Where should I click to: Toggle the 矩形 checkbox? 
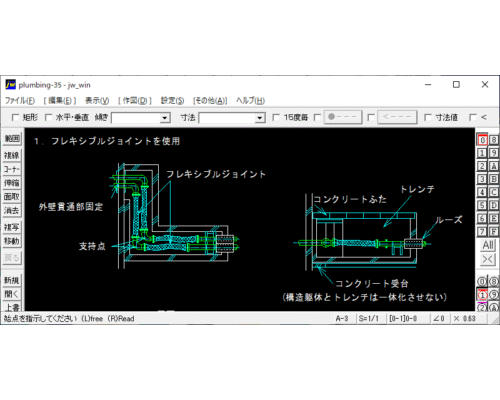click(x=15, y=117)
